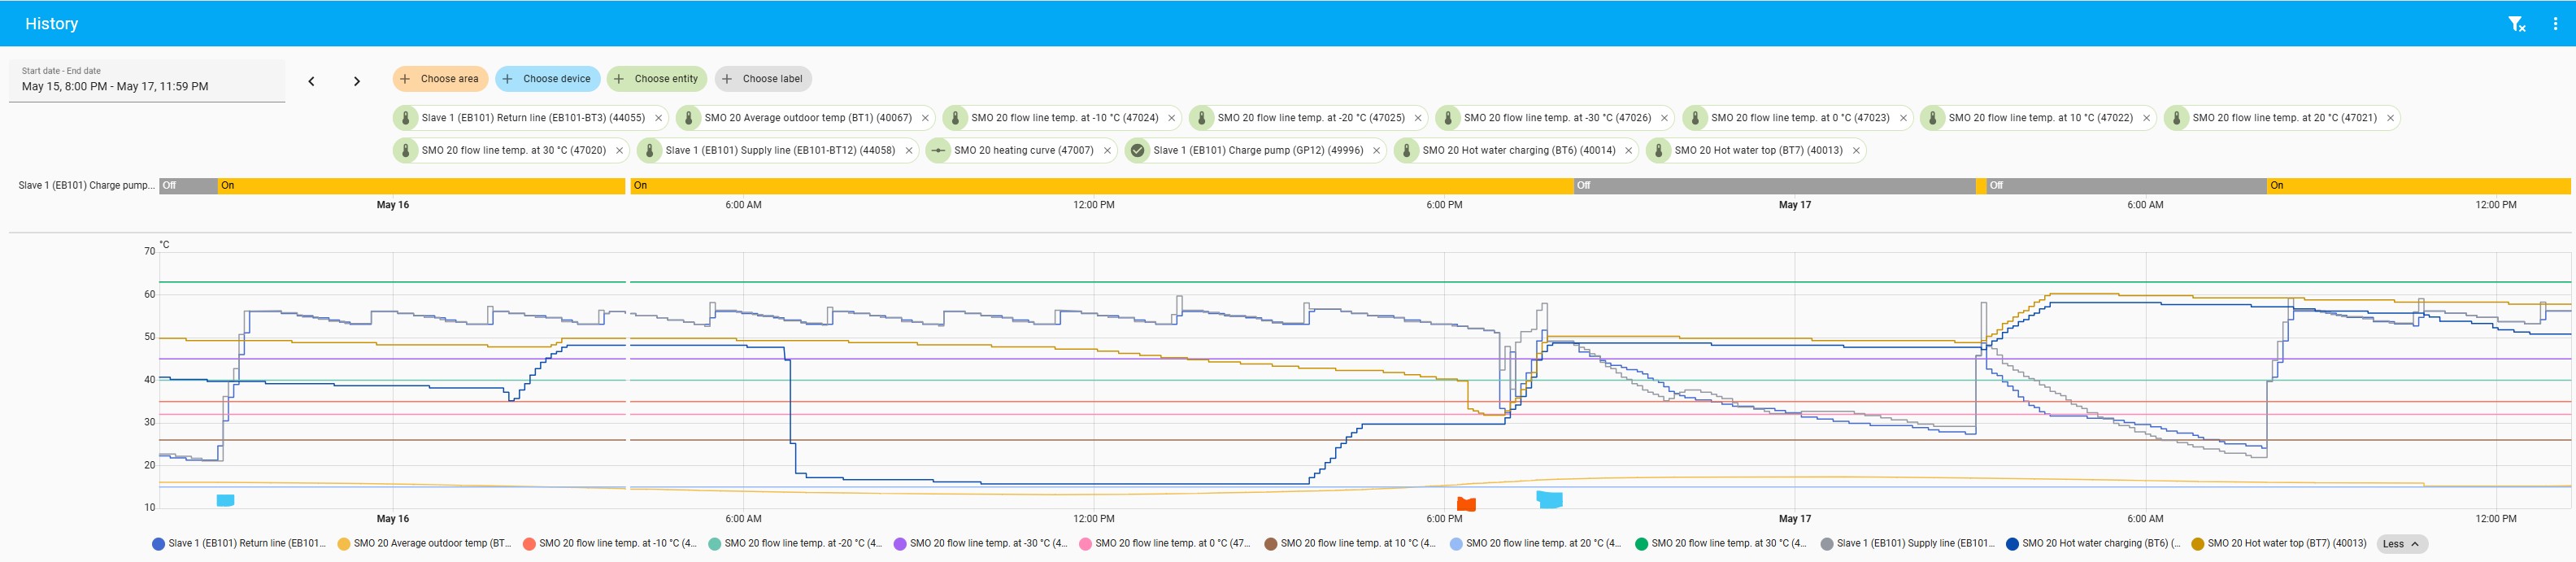Toggle Hot water top (BT7) legend item
Viewport: 2576px width, 562px height.
[2279, 544]
